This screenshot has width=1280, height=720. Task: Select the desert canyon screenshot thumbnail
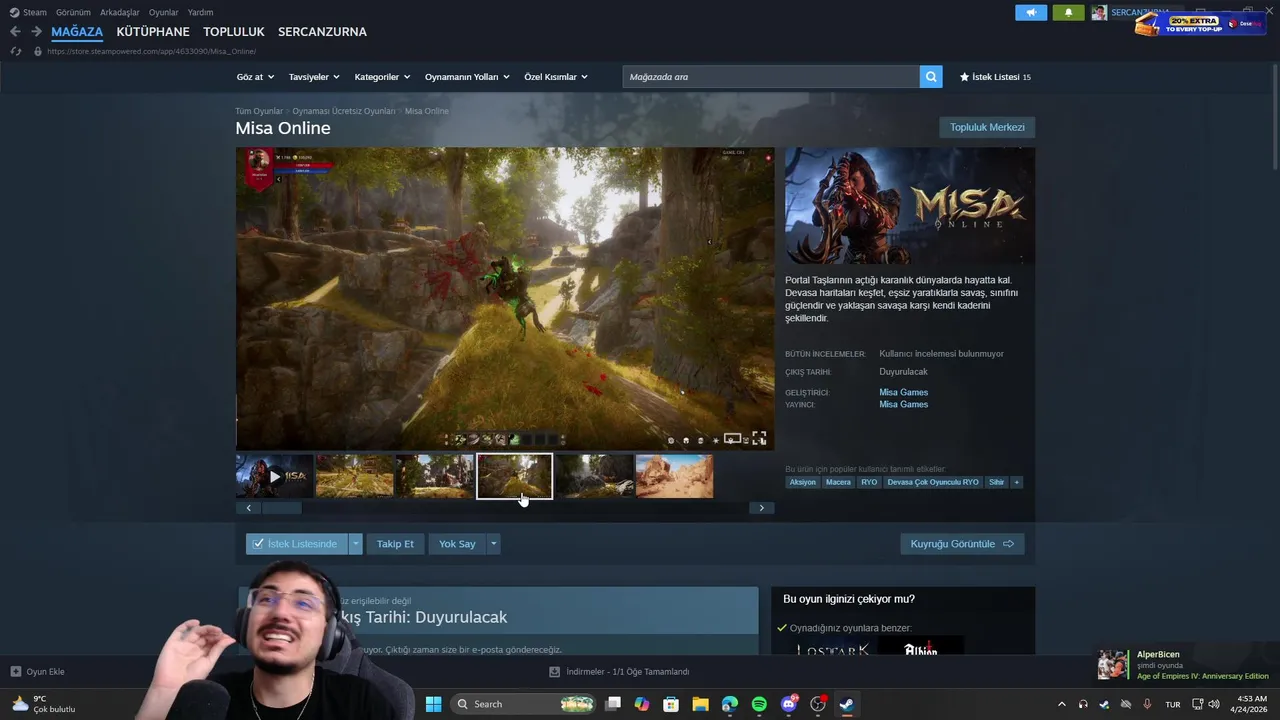tap(674, 477)
